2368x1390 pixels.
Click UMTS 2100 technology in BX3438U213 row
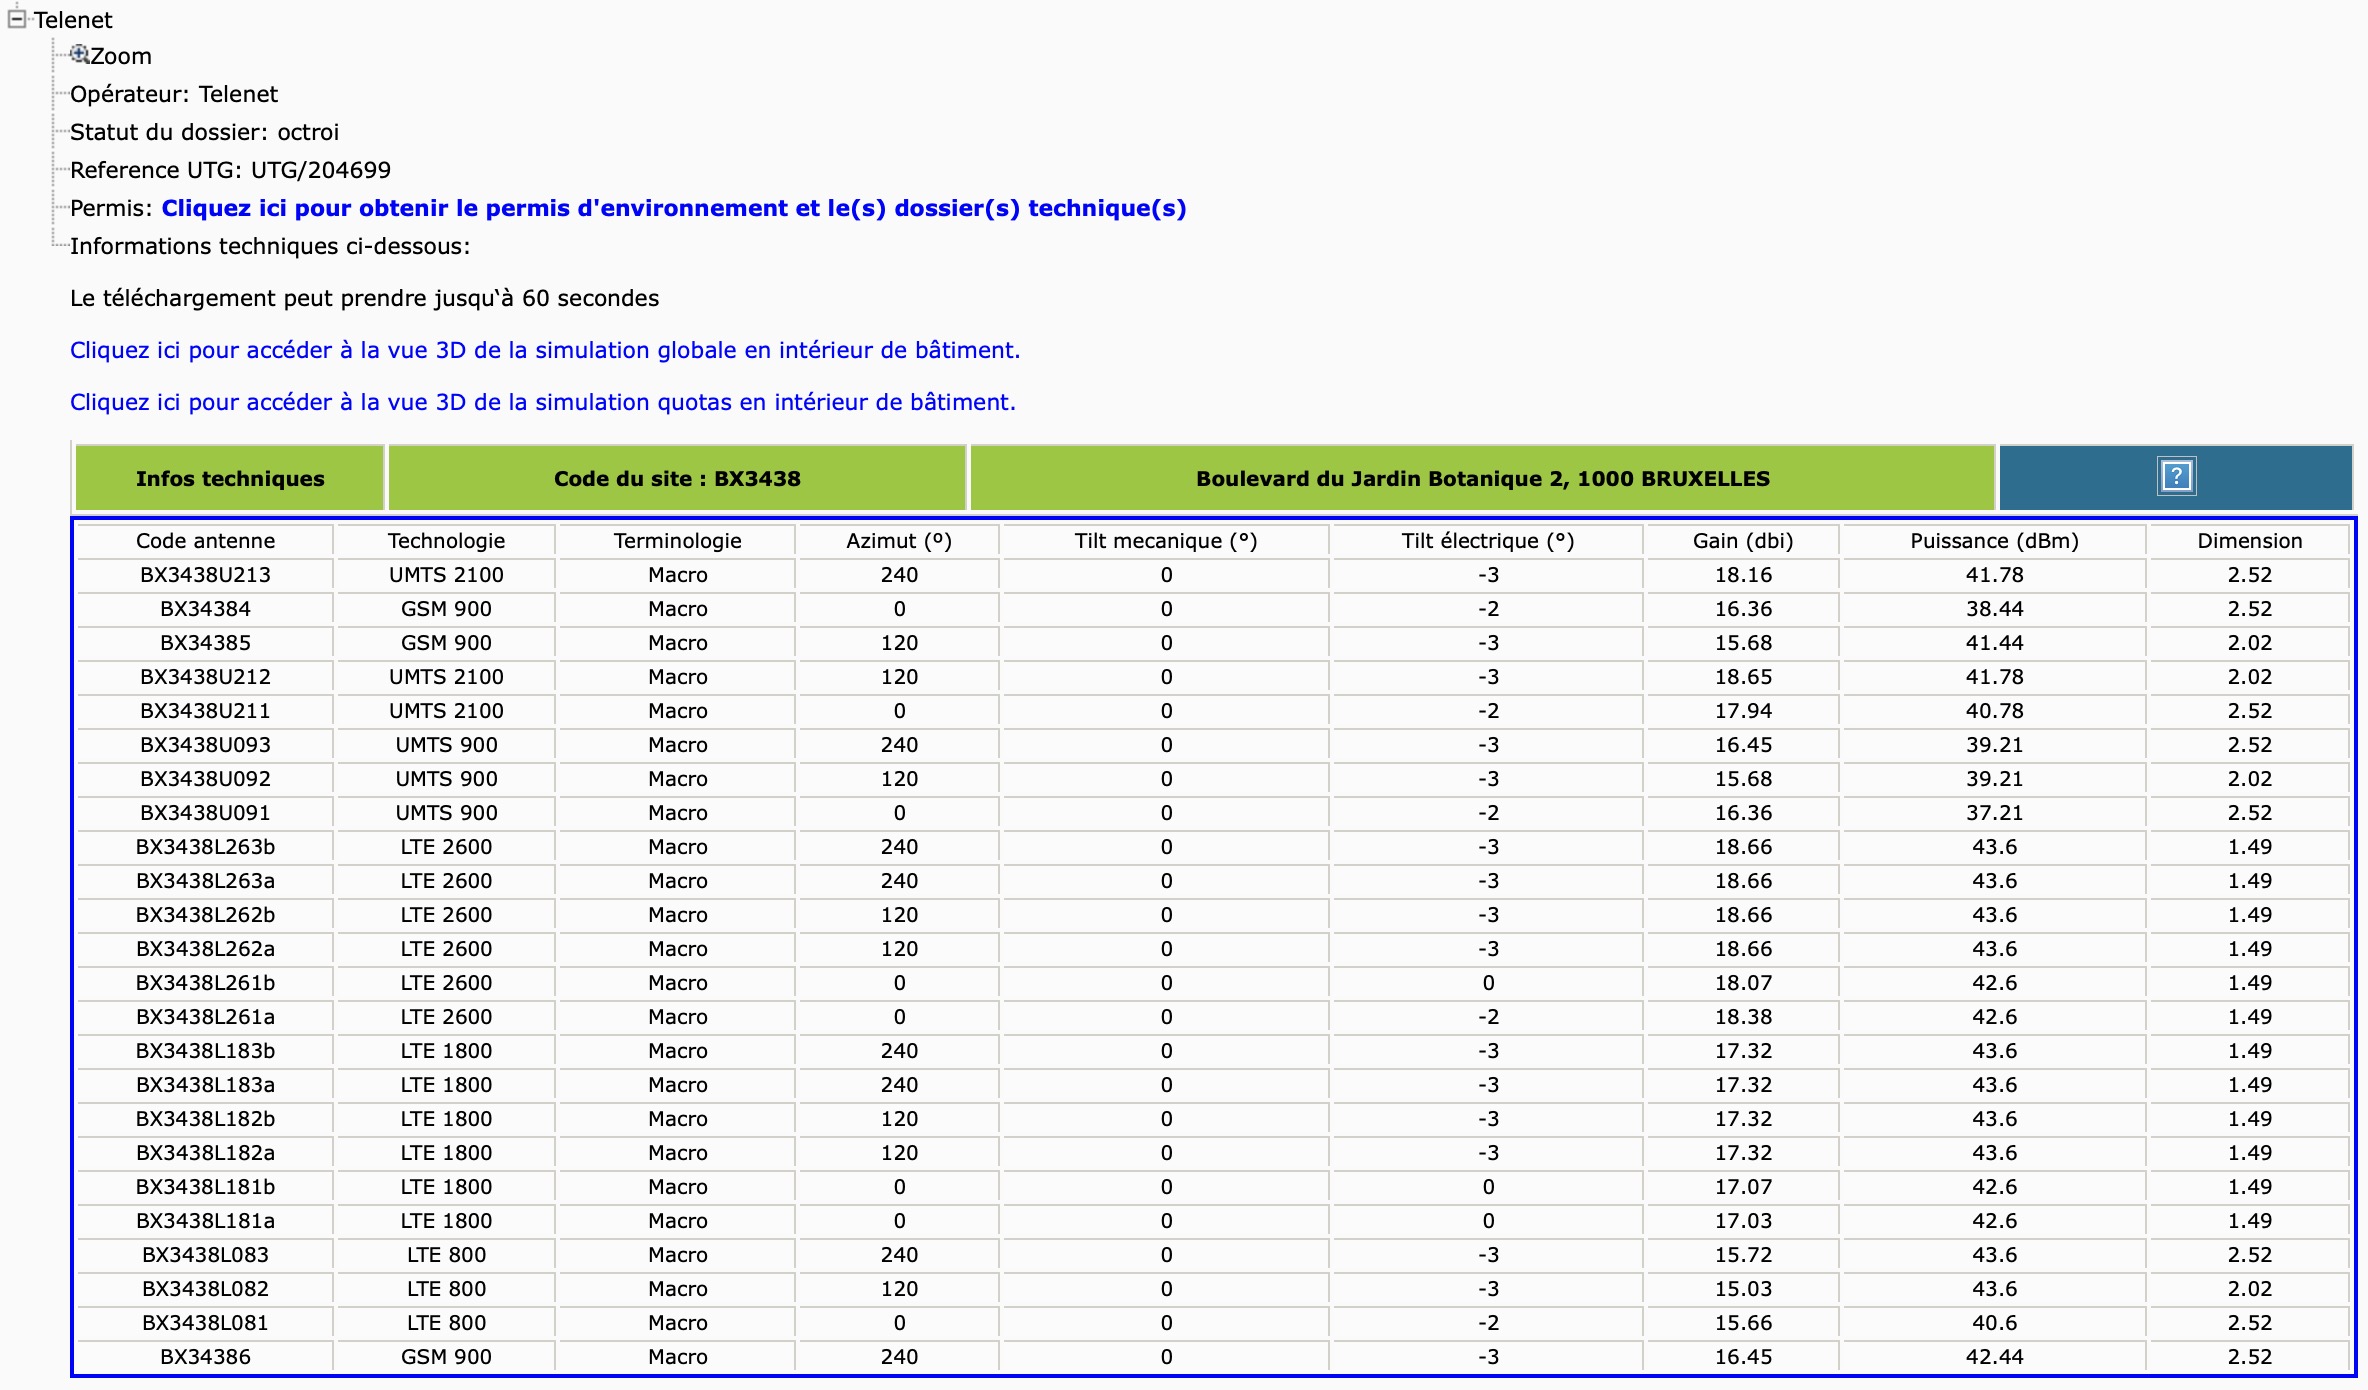[446, 575]
